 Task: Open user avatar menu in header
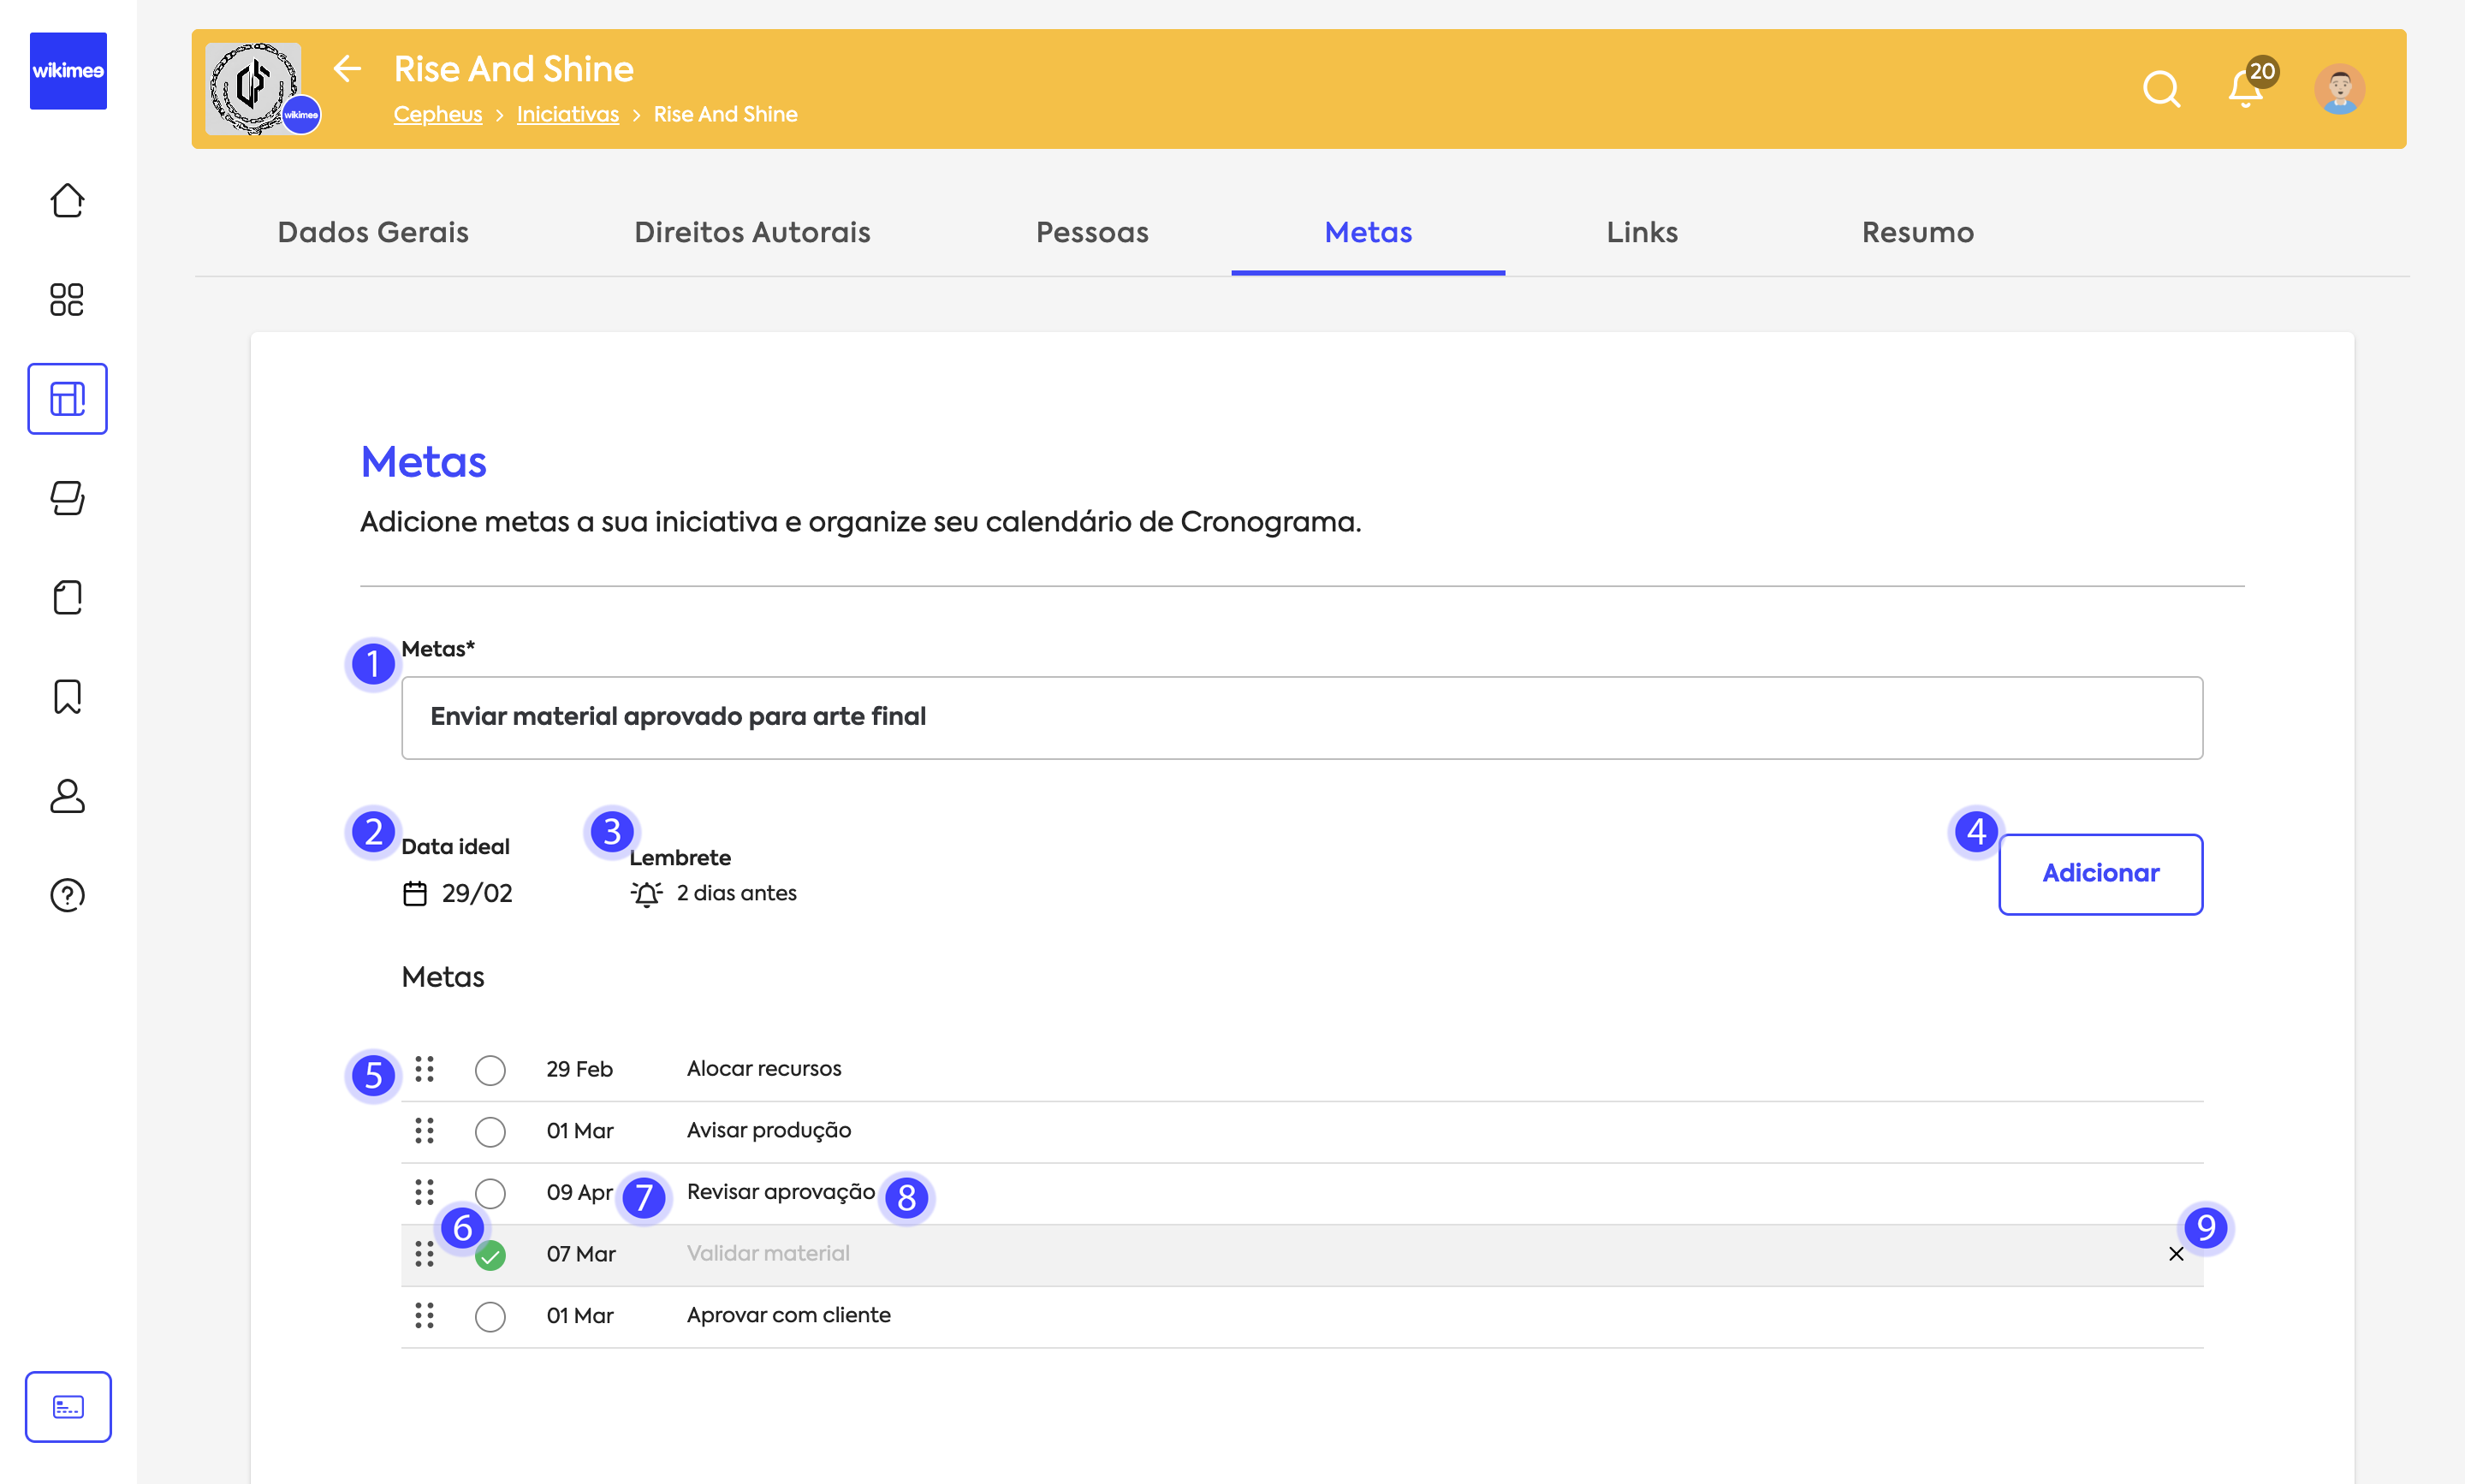[x=2339, y=89]
